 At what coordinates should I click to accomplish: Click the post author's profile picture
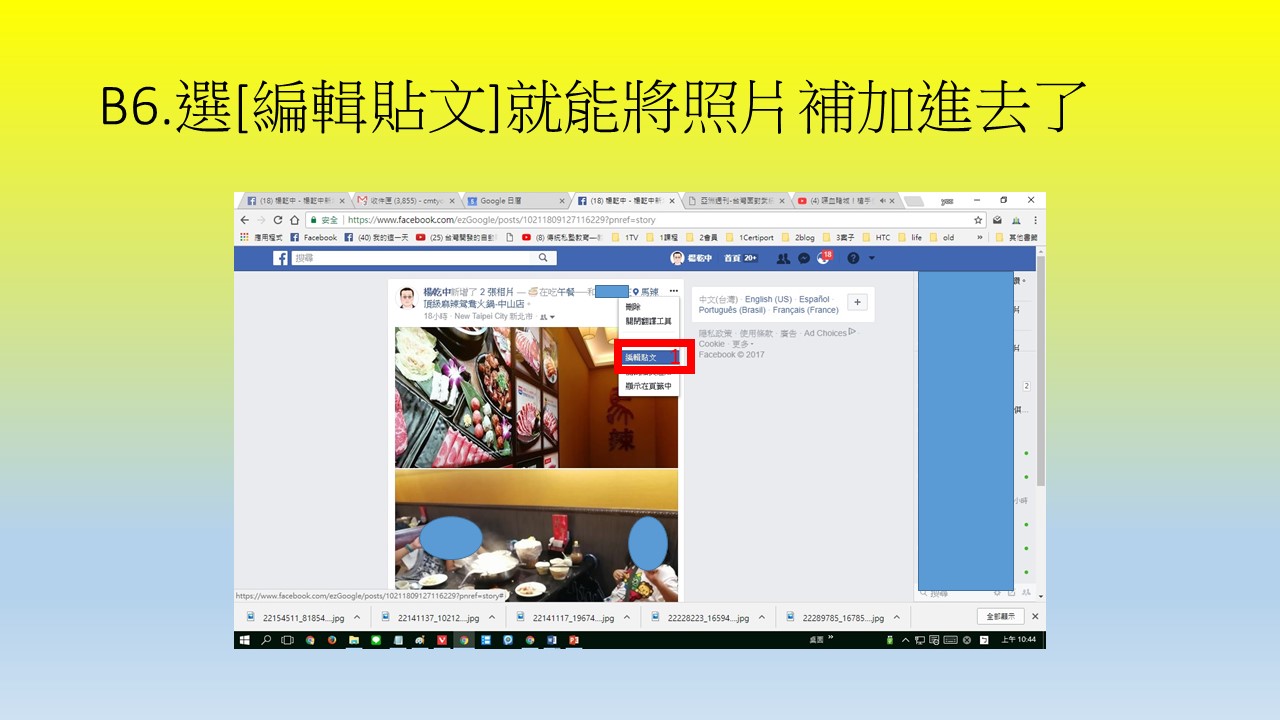[x=407, y=299]
